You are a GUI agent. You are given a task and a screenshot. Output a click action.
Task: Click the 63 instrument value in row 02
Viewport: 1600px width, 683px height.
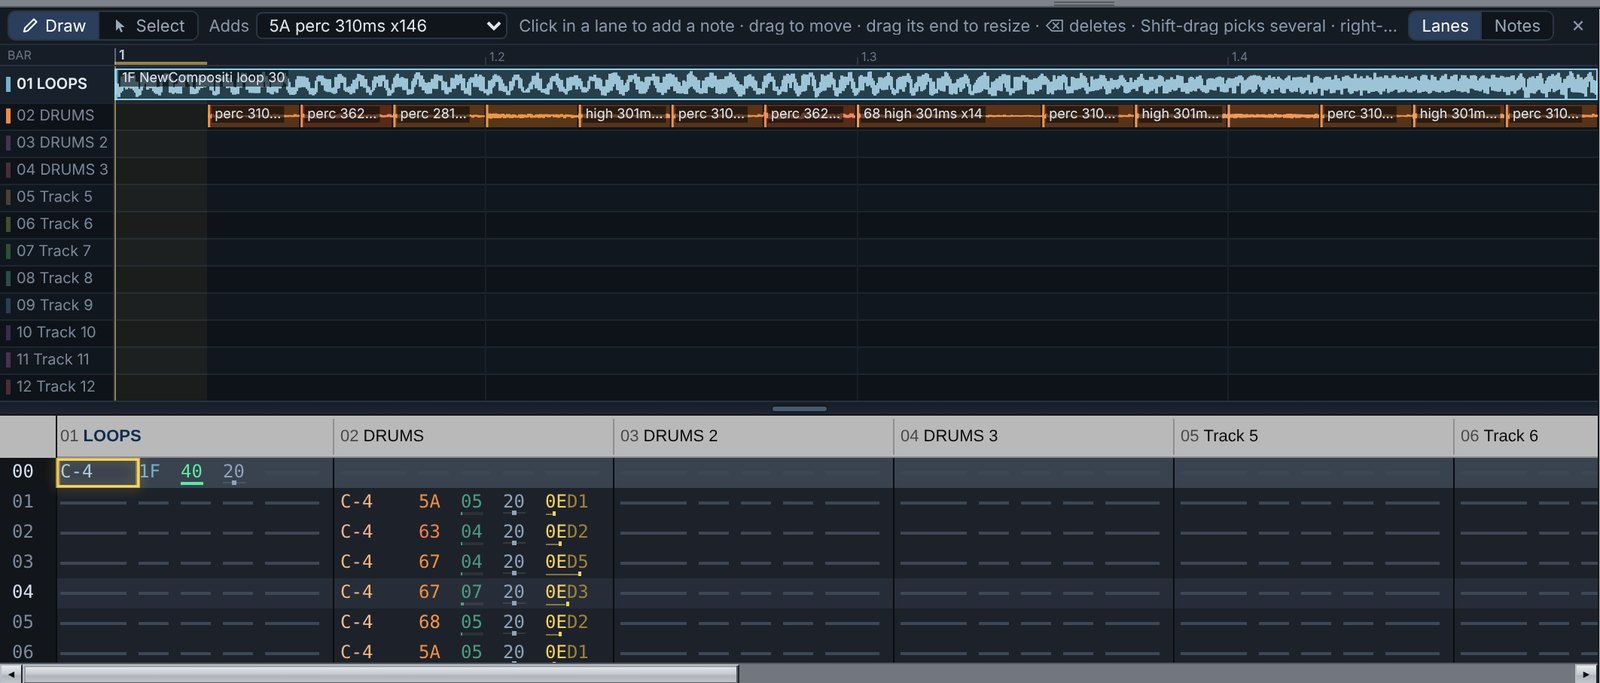pos(429,532)
